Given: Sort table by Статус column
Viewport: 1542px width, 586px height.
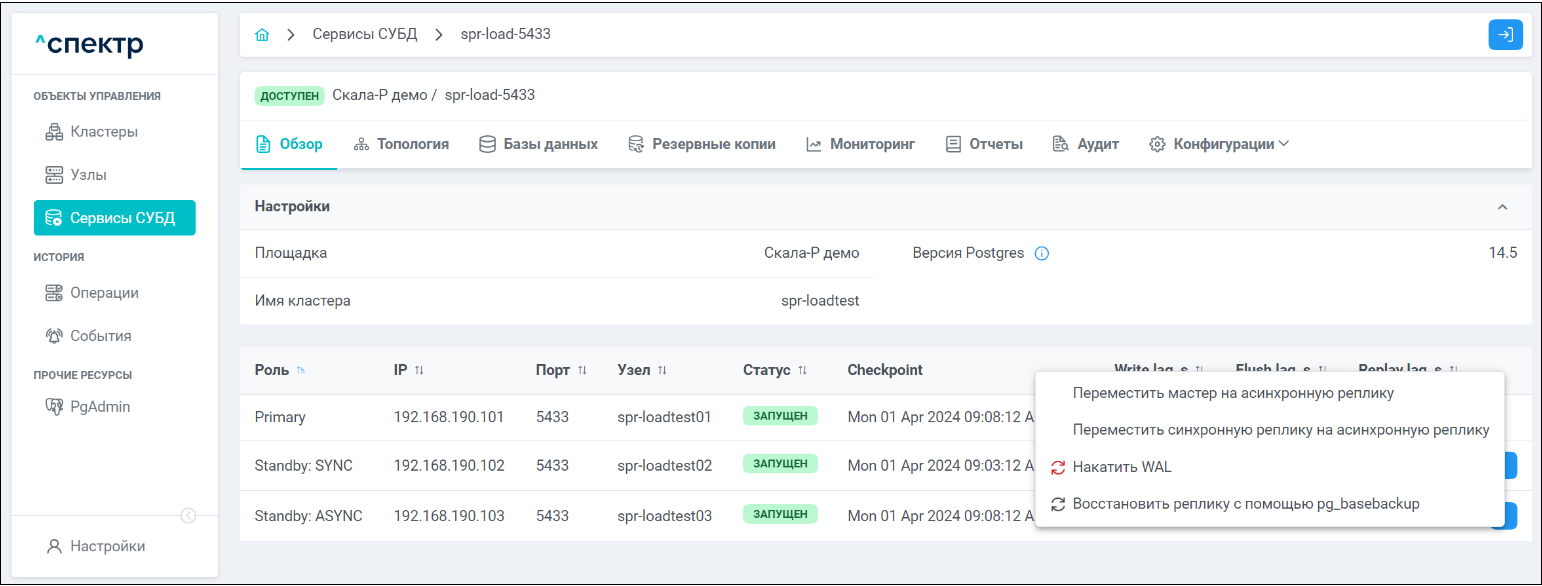Looking at the screenshot, I should coord(802,371).
